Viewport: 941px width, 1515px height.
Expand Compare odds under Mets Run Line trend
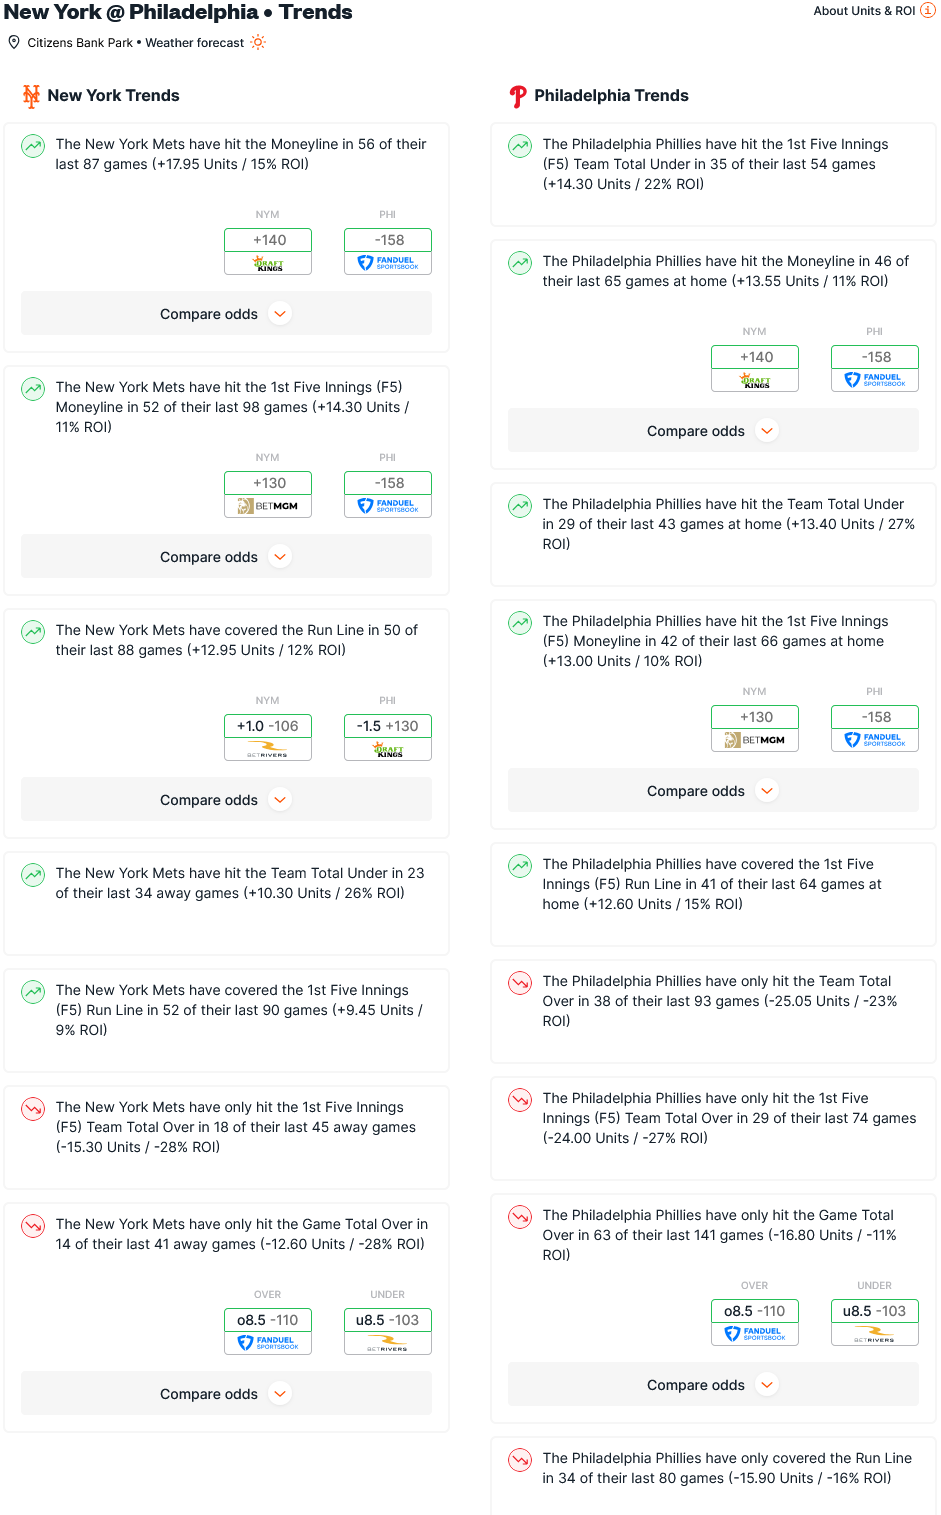tap(226, 799)
